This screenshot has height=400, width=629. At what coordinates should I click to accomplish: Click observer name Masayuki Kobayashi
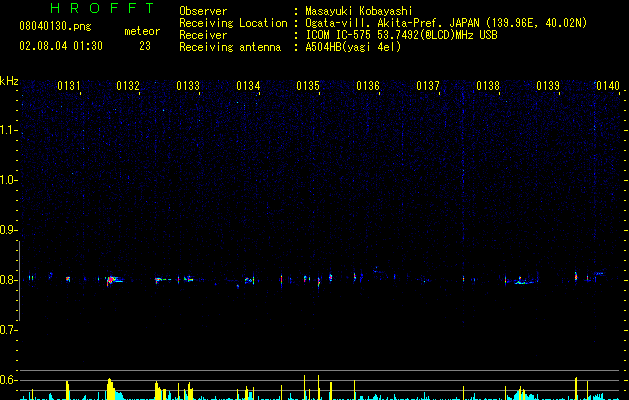click(x=359, y=11)
